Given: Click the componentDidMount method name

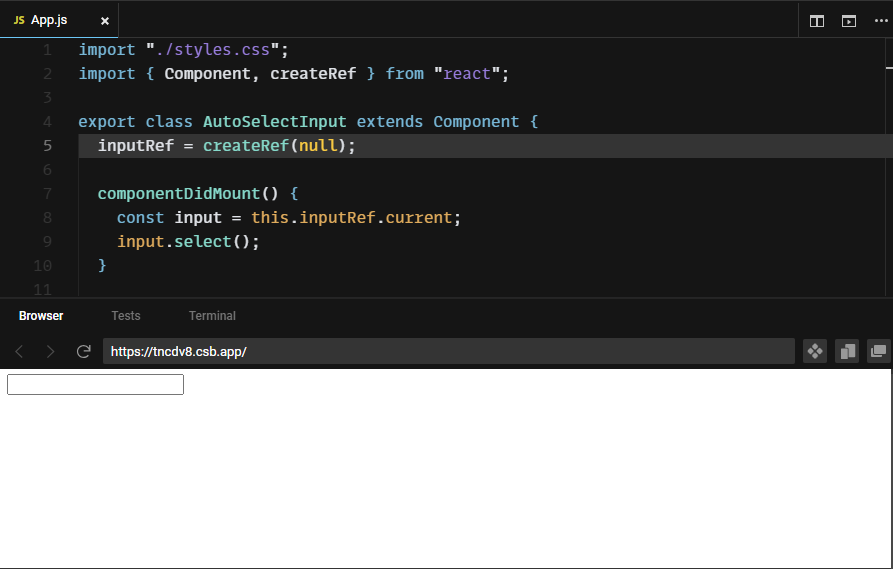Looking at the screenshot, I should point(179,194).
